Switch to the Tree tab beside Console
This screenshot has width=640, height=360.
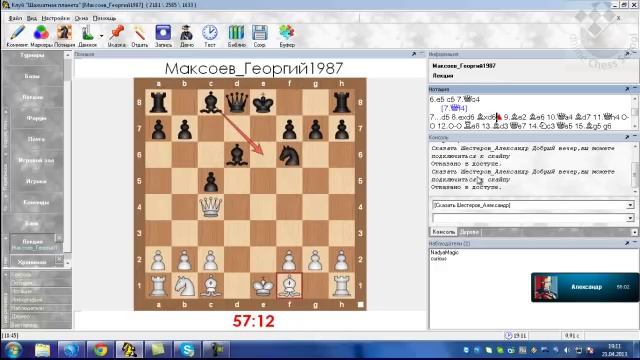pos(469,232)
